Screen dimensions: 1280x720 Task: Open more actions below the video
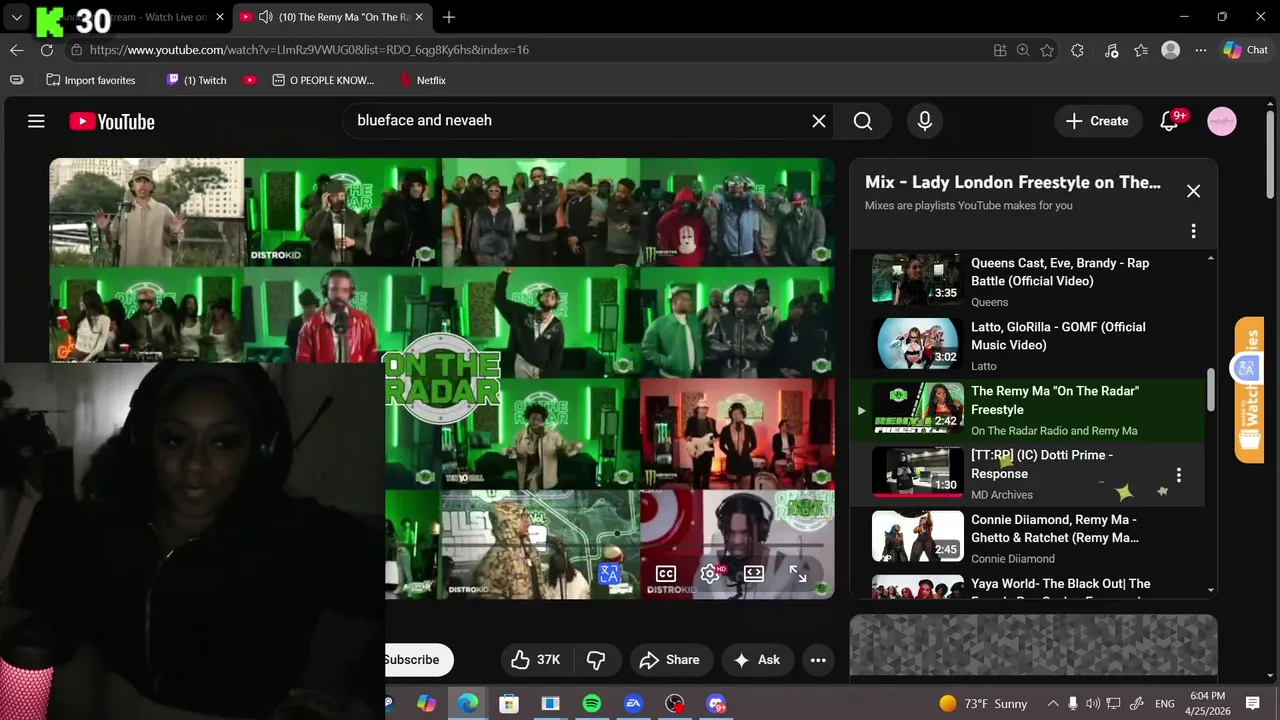pos(818,660)
